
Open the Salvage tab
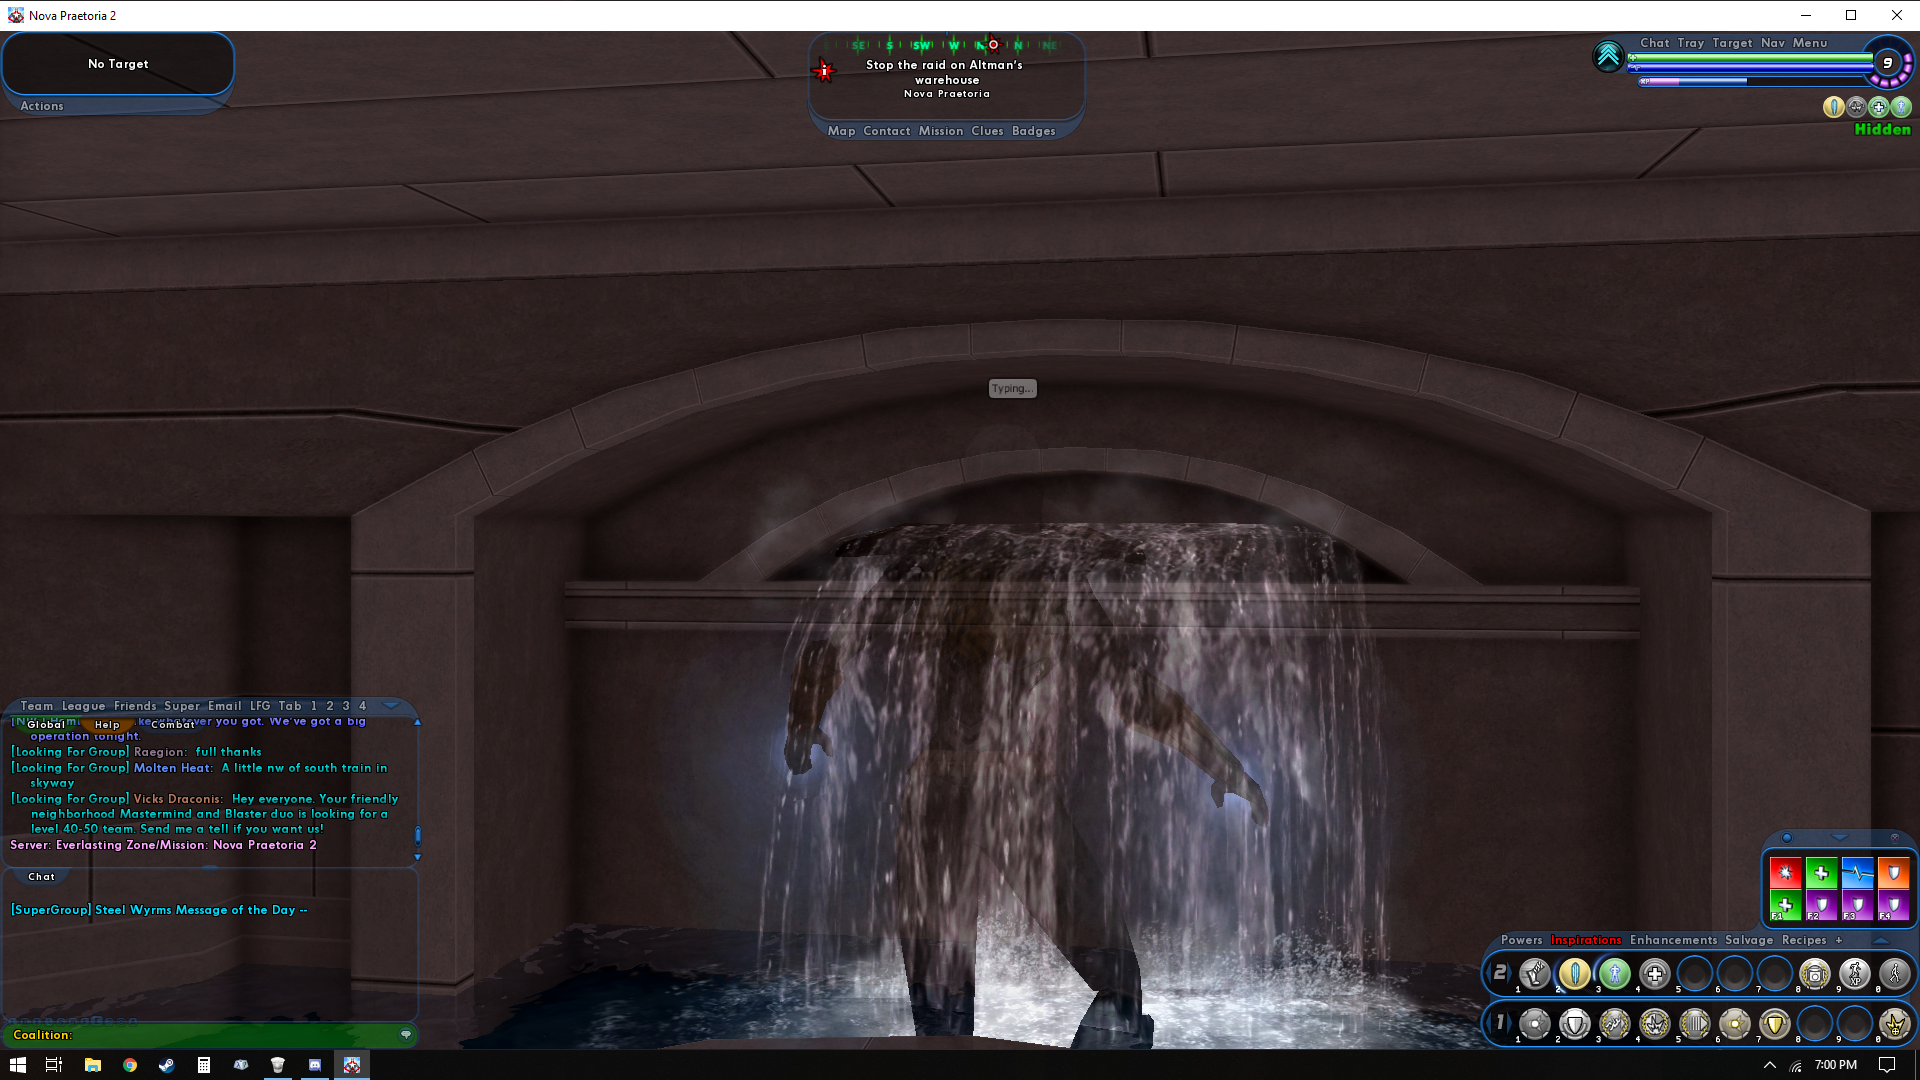pos(1749,940)
